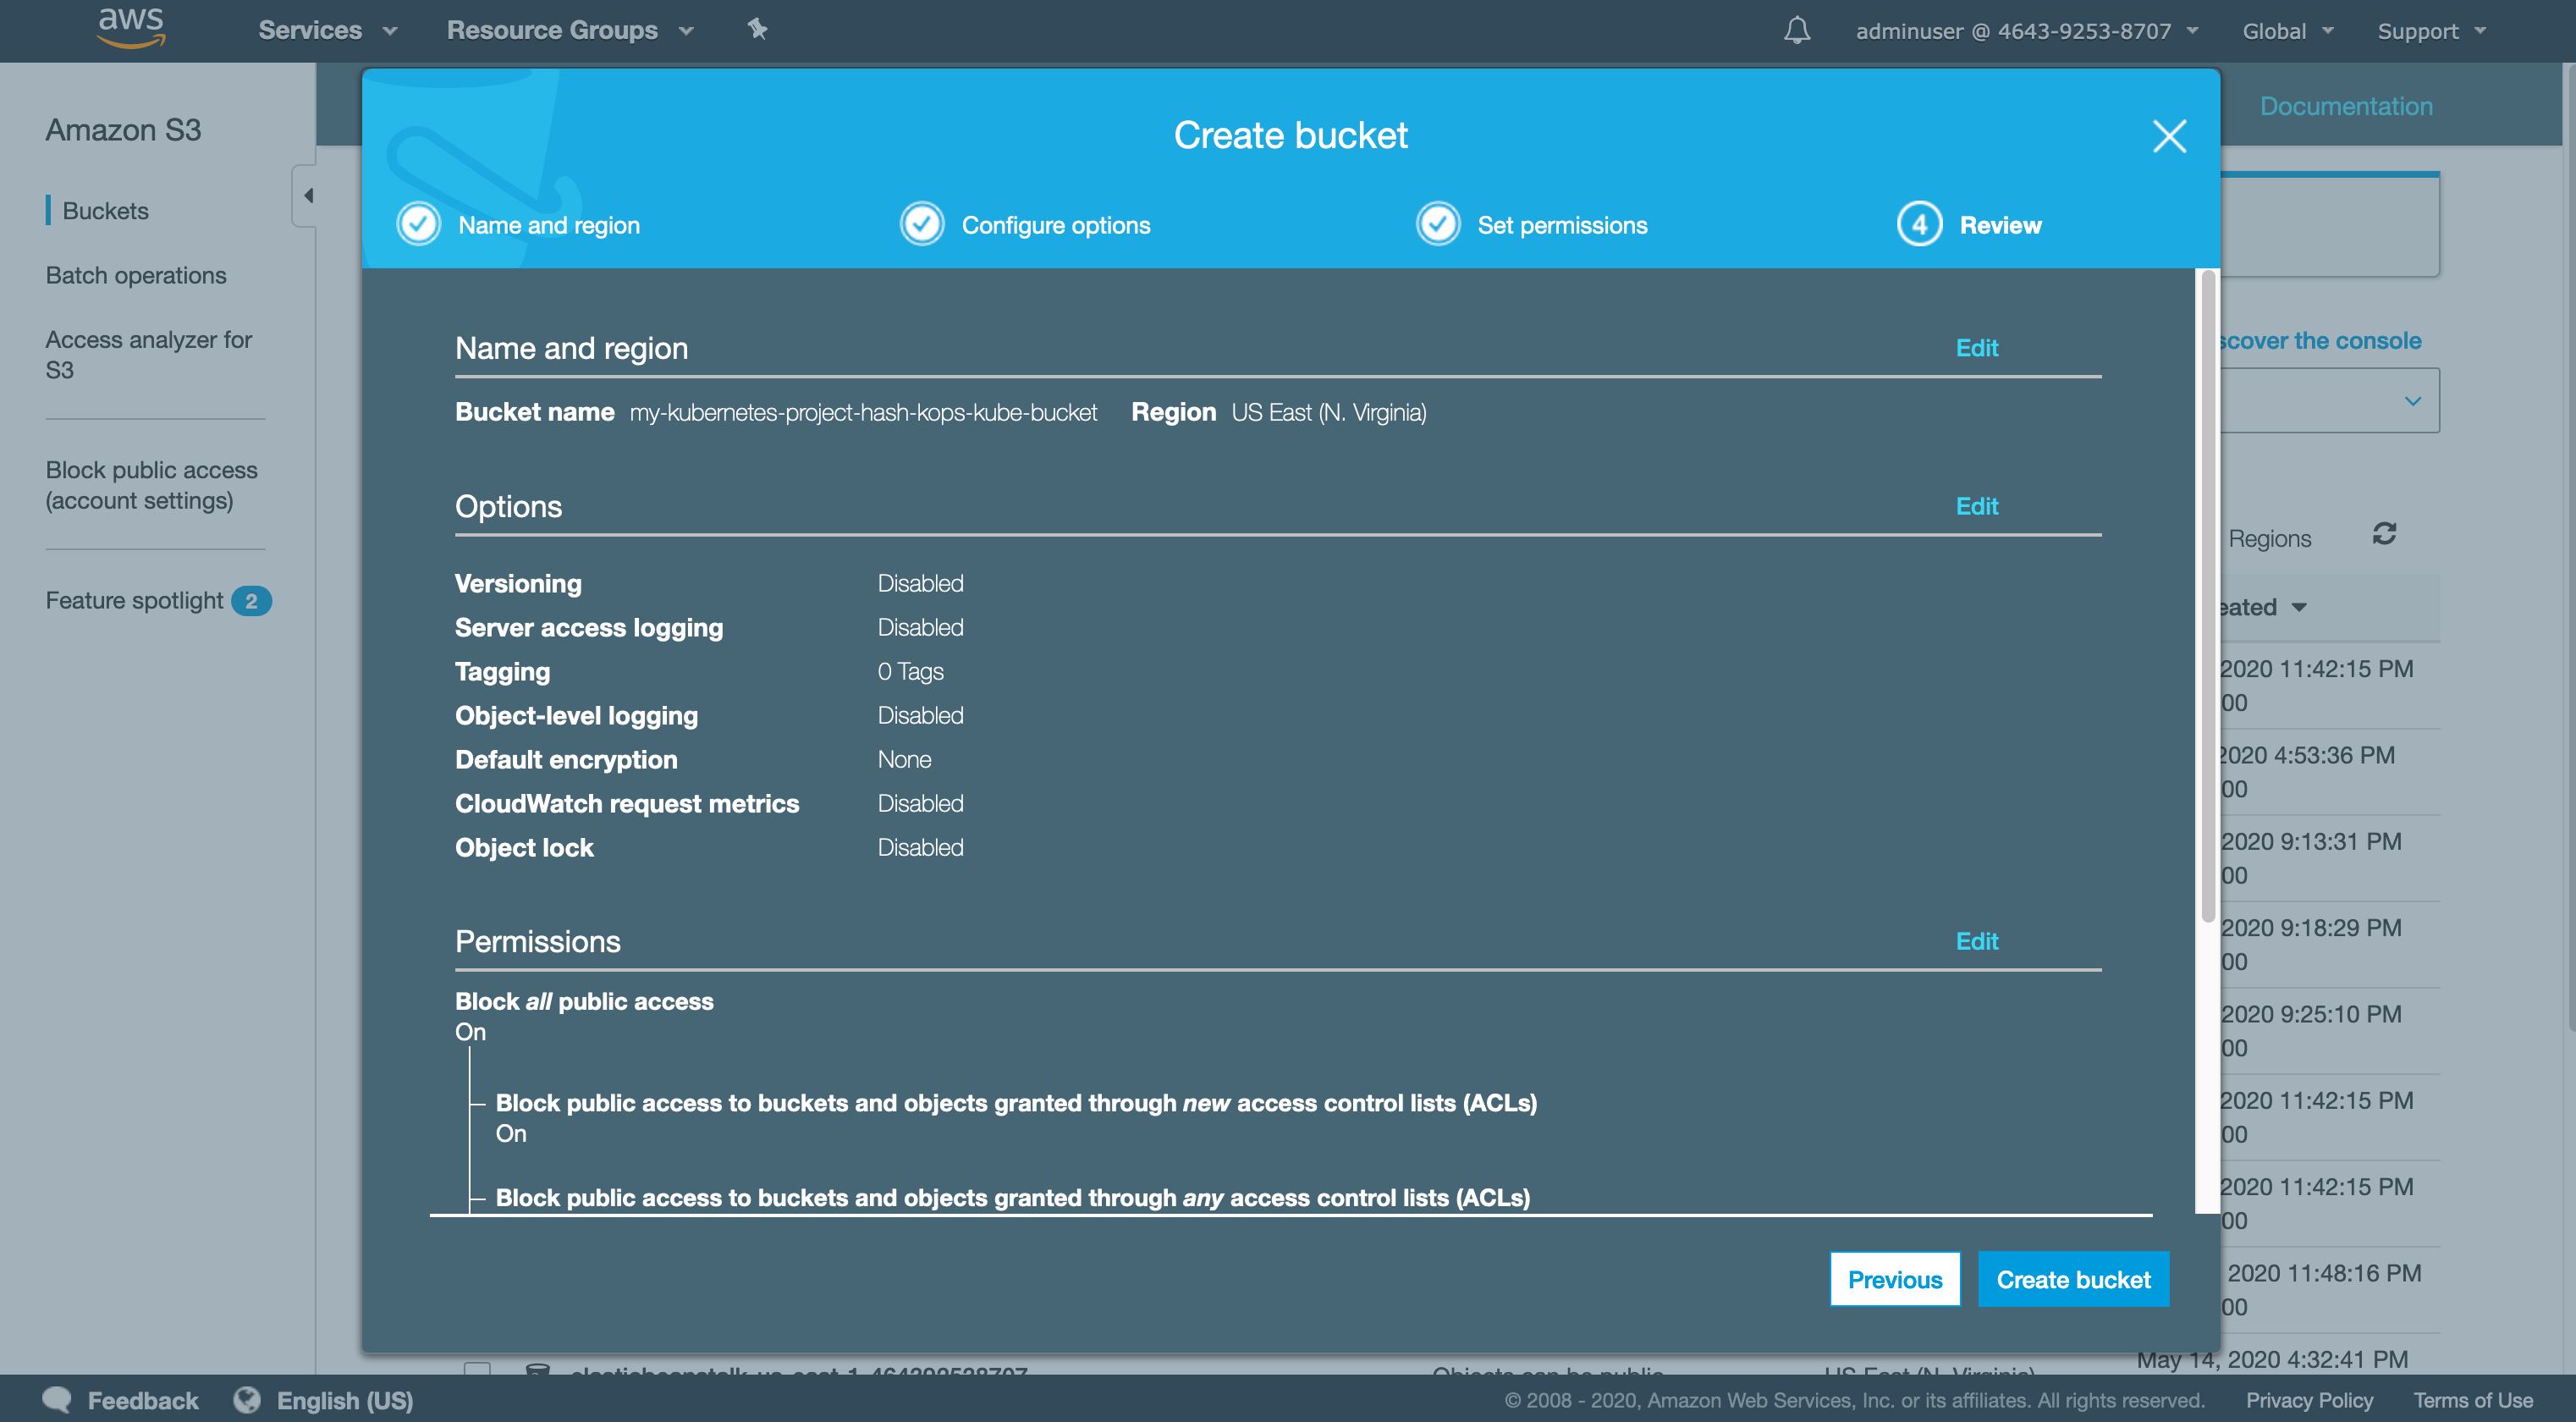
Task: Click the globe language icon near English (US)
Action: click(246, 1400)
